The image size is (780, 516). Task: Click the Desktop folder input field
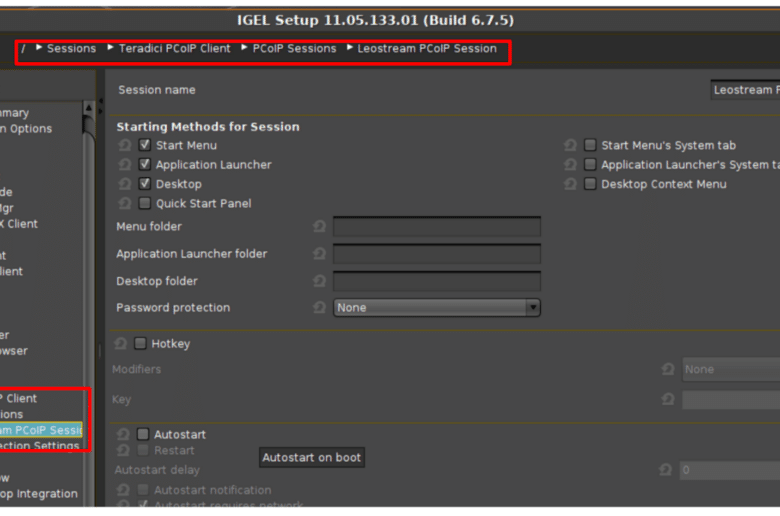pyautogui.click(x=437, y=281)
